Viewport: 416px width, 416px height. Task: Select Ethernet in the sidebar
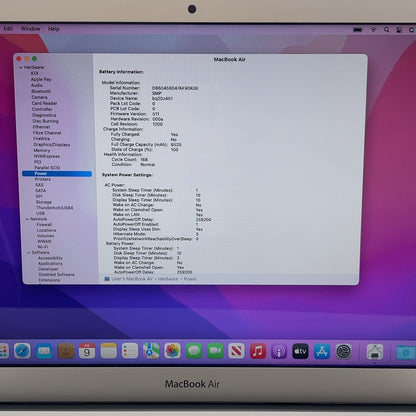(41, 127)
